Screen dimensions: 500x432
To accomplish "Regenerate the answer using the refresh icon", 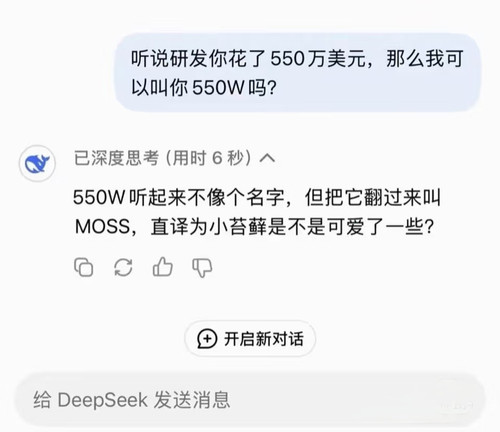I will (123, 267).
